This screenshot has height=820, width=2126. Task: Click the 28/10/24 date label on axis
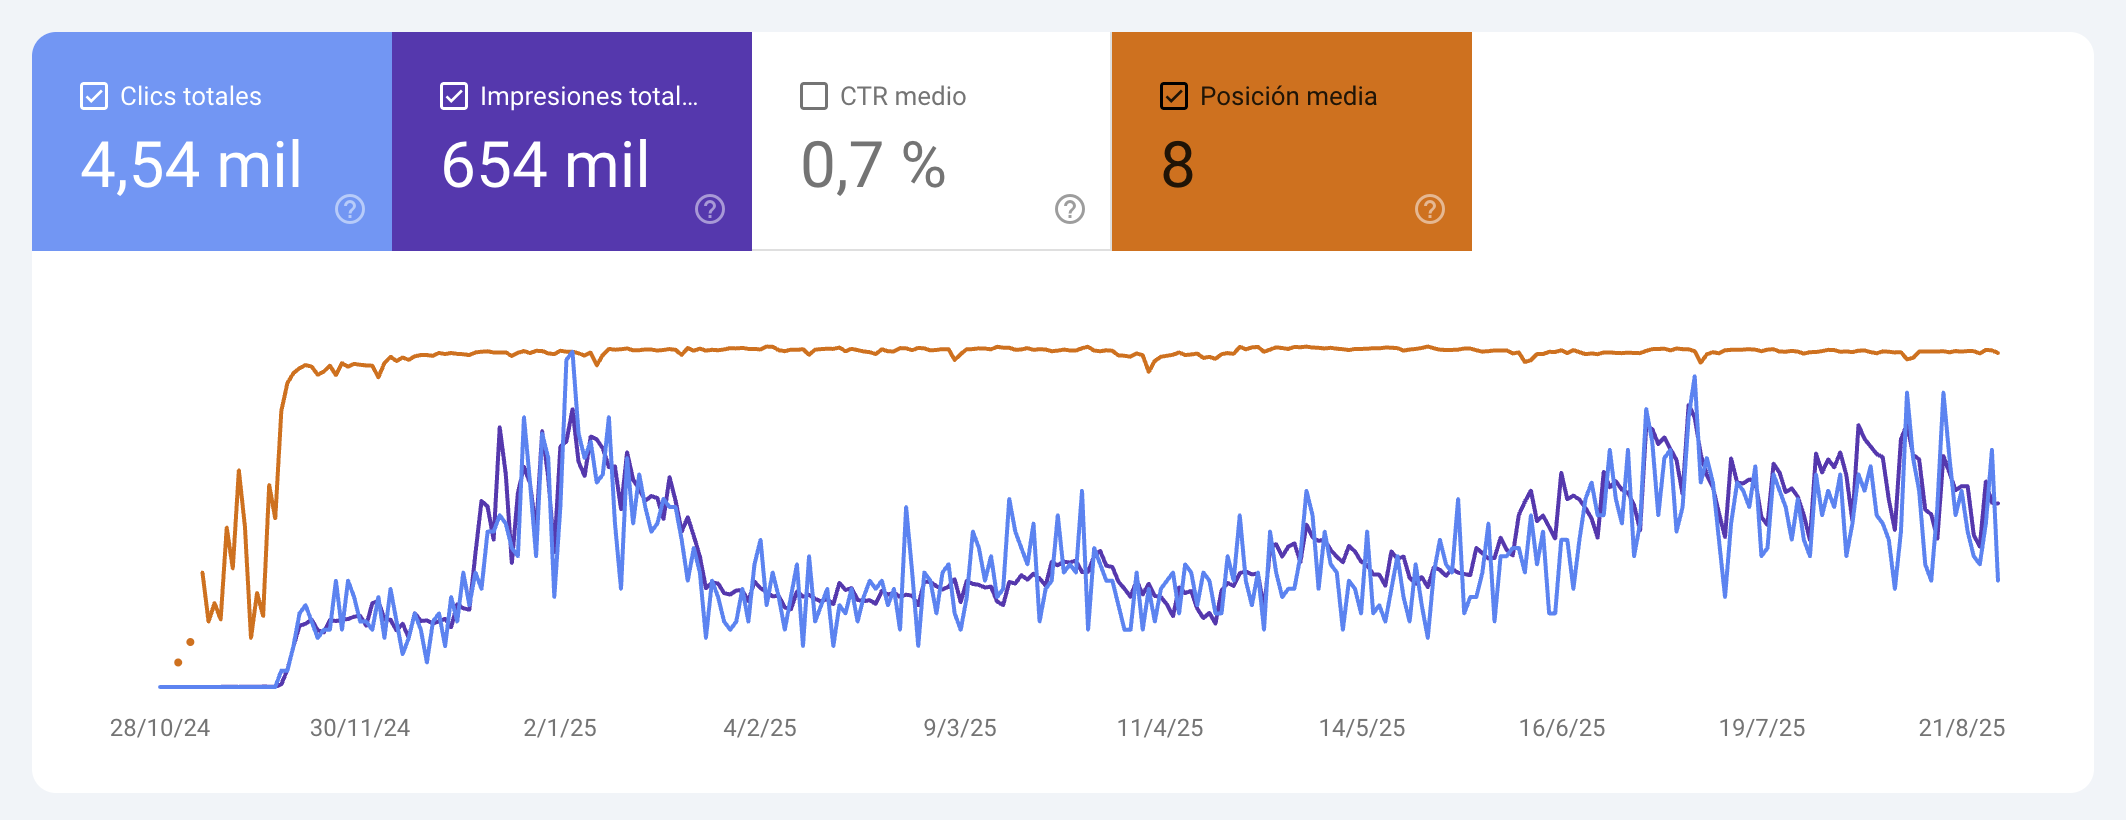pyautogui.click(x=160, y=728)
